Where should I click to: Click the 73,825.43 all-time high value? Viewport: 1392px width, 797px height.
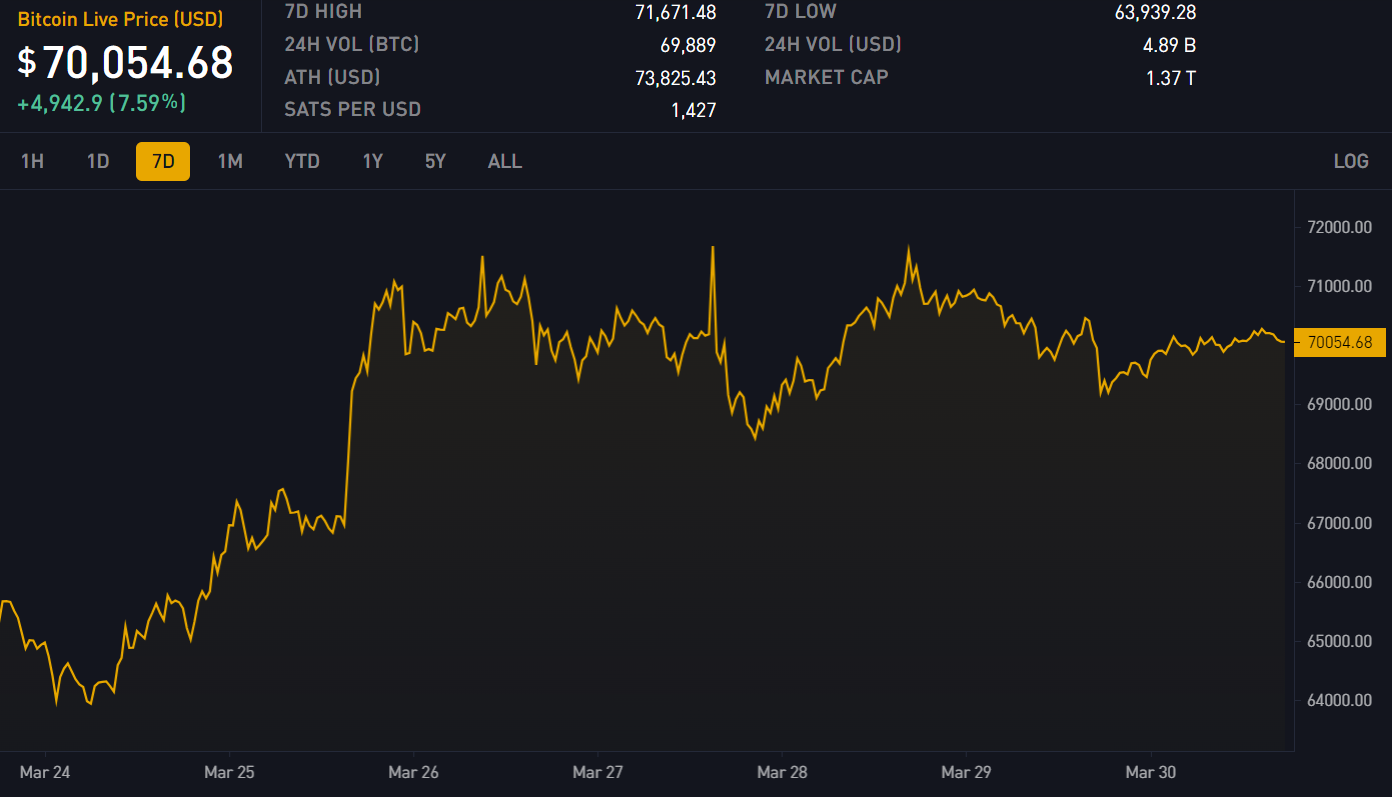coord(676,78)
